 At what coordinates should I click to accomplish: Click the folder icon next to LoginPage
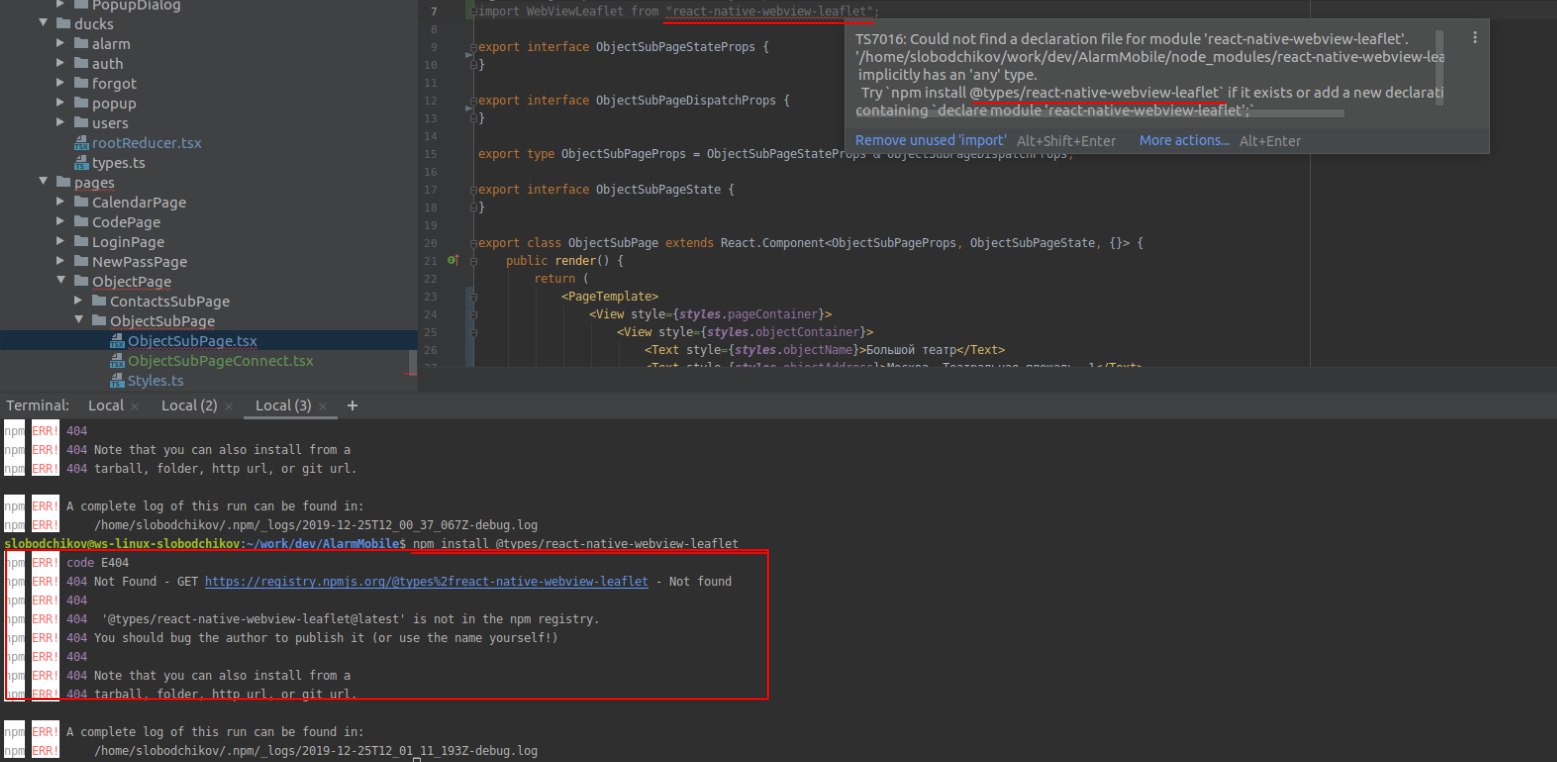point(81,242)
